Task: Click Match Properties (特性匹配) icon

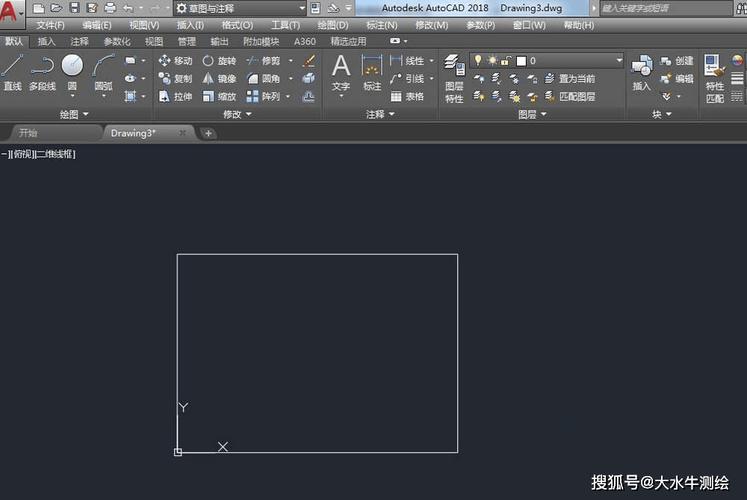Action: pyautogui.click(x=715, y=79)
